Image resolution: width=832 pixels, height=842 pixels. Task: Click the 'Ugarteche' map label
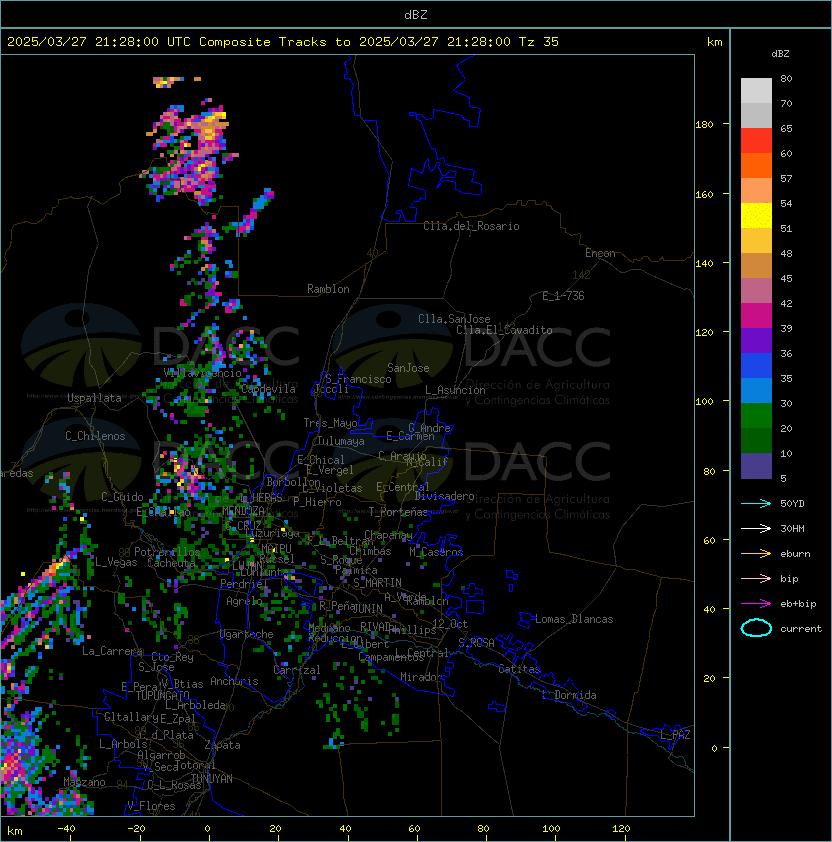point(247,634)
